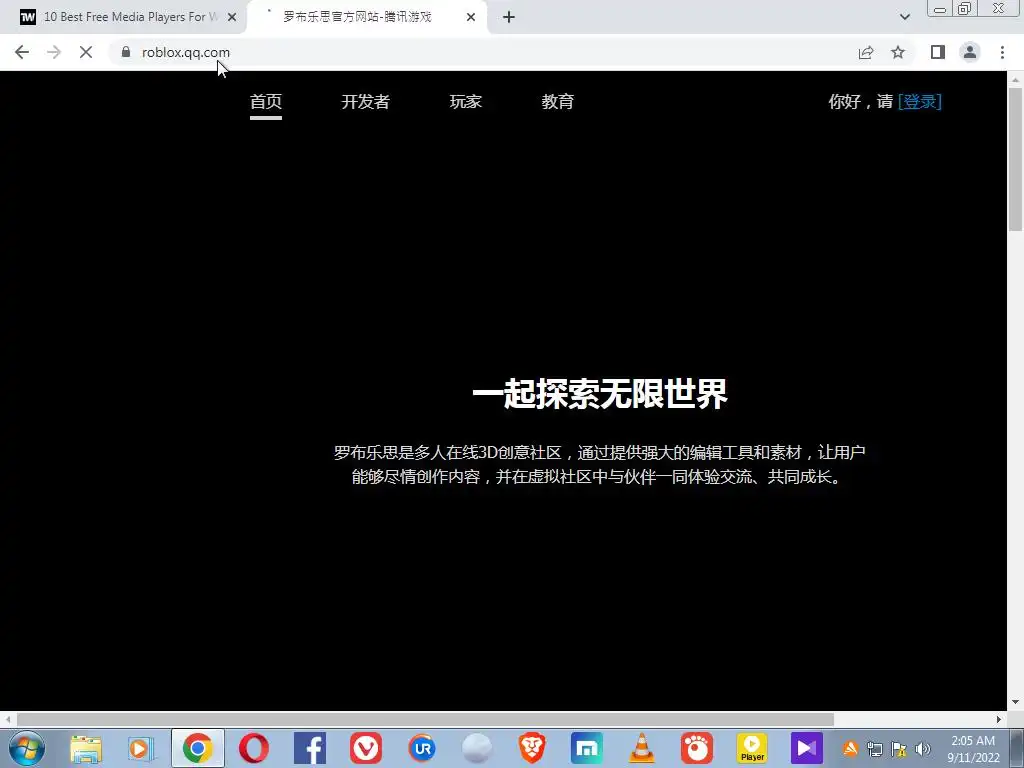Expand the tab search chevron
The width and height of the screenshot is (1024, 768).
904,17
